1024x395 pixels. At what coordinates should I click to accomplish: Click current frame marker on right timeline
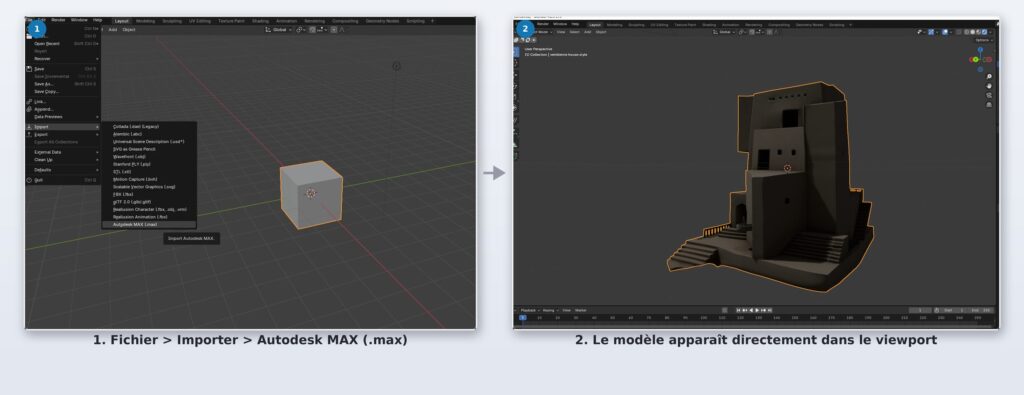click(522, 317)
